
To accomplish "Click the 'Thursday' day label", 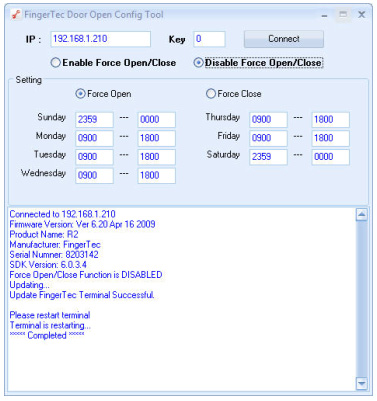I will pyautogui.click(x=223, y=117).
